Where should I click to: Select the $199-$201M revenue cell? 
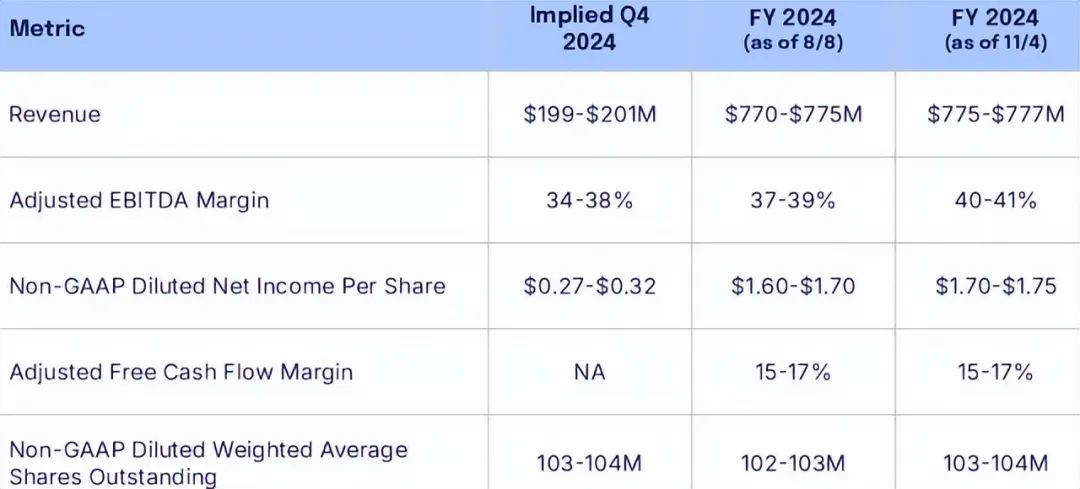[590, 114]
